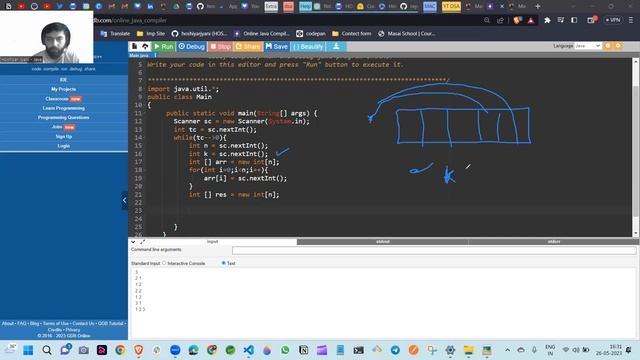Stop the running program
640x360 pixels.
220,47
